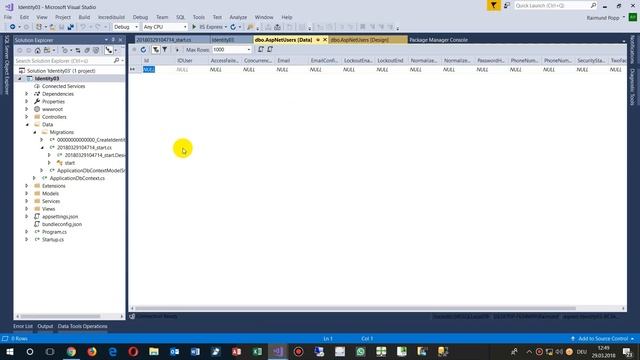Click the Undo icon in main toolbar

coord(83,27)
